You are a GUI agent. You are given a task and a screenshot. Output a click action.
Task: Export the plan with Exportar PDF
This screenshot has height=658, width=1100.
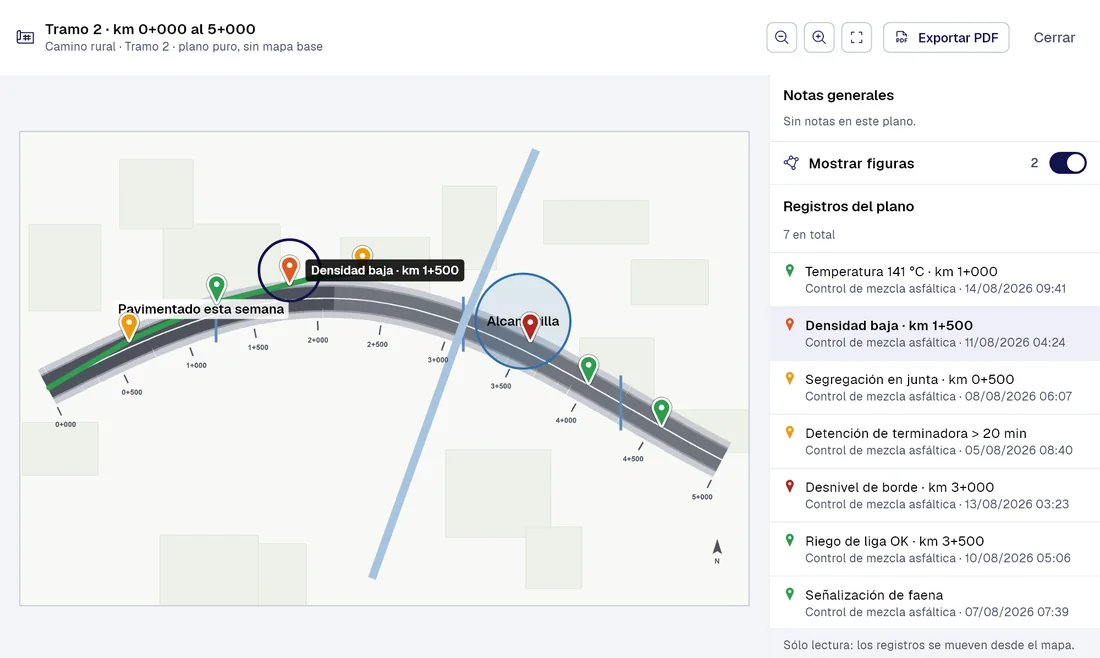[946, 37]
